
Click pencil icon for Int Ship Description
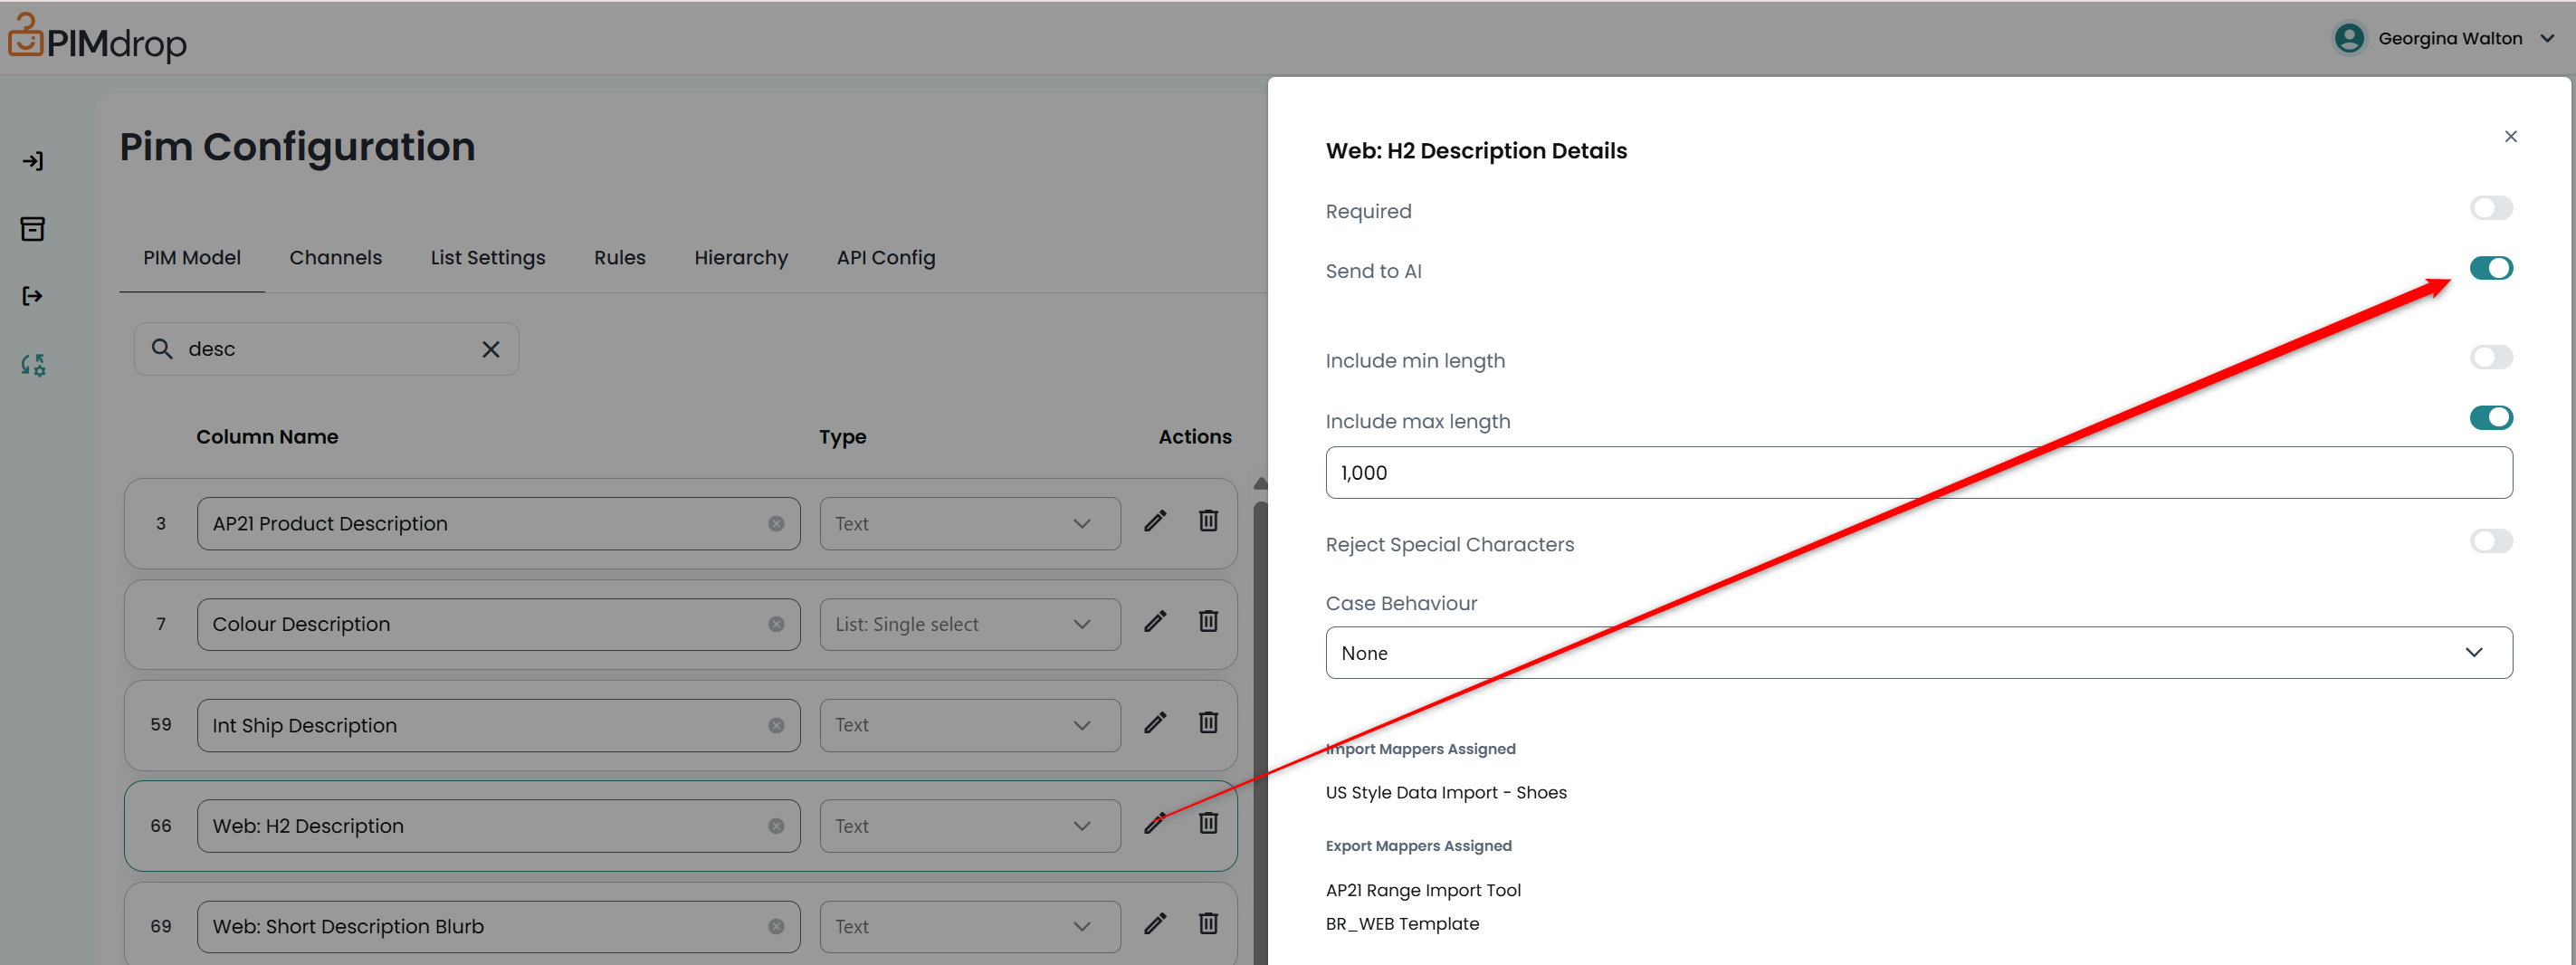[1155, 722]
